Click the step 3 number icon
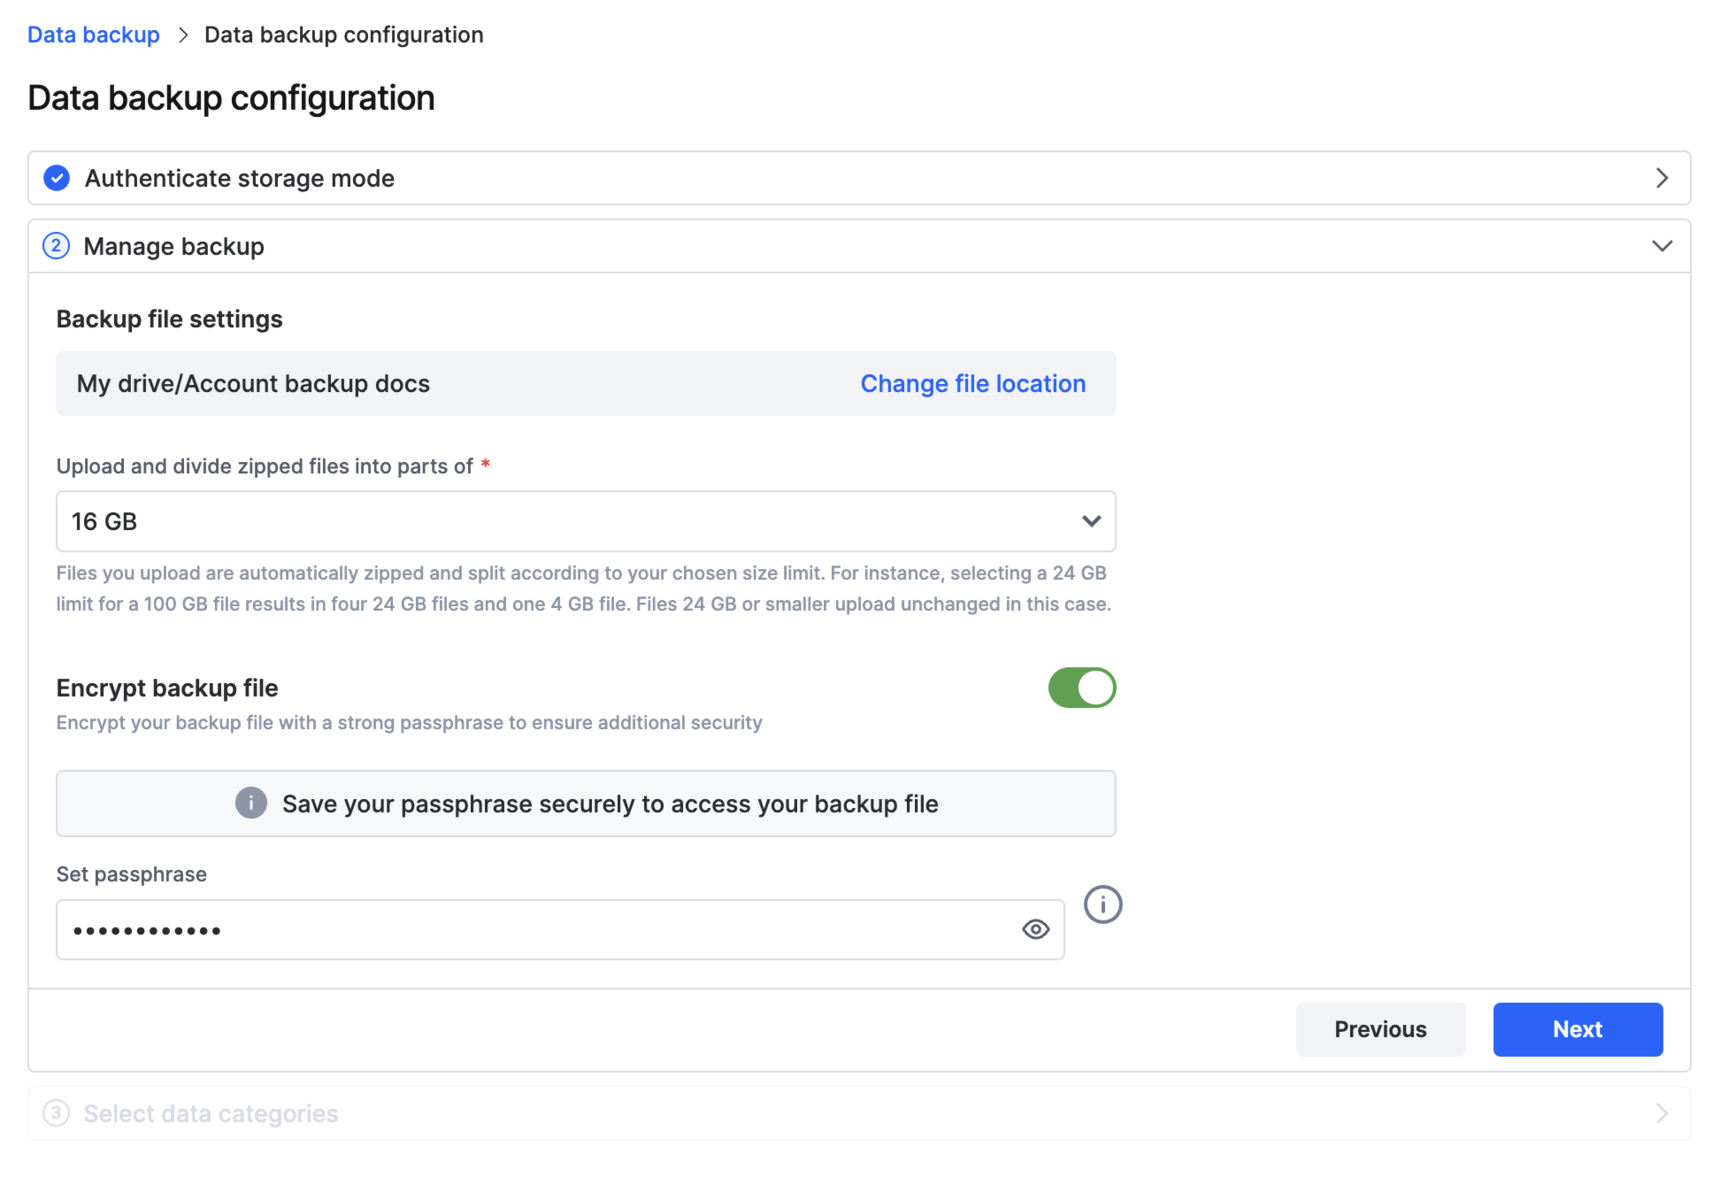 56,1113
